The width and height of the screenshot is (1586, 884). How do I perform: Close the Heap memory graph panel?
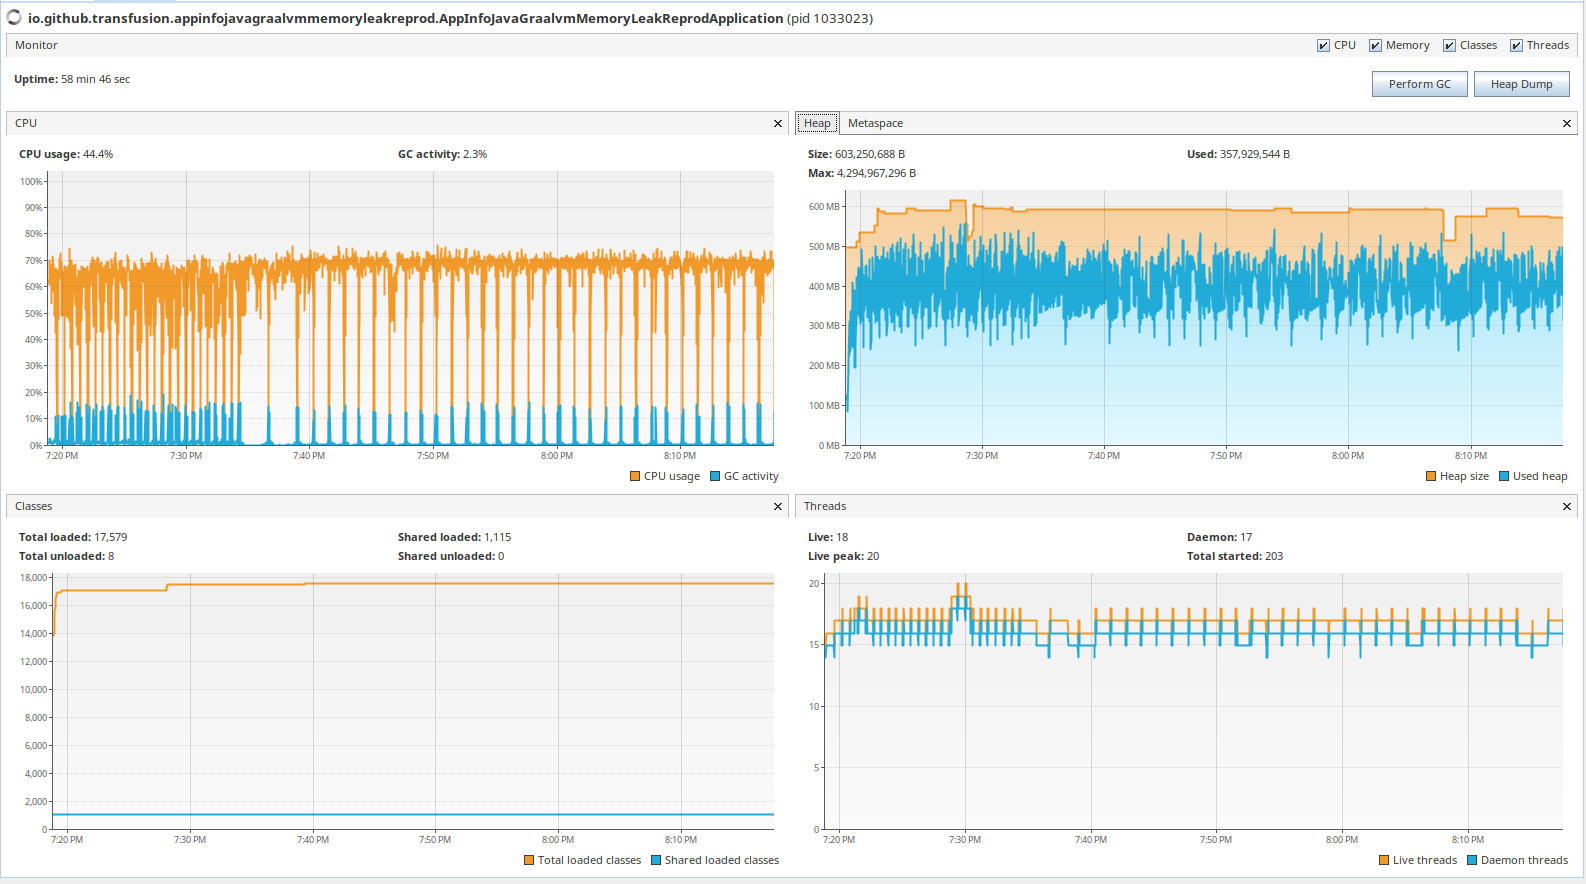click(x=1567, y=123)
